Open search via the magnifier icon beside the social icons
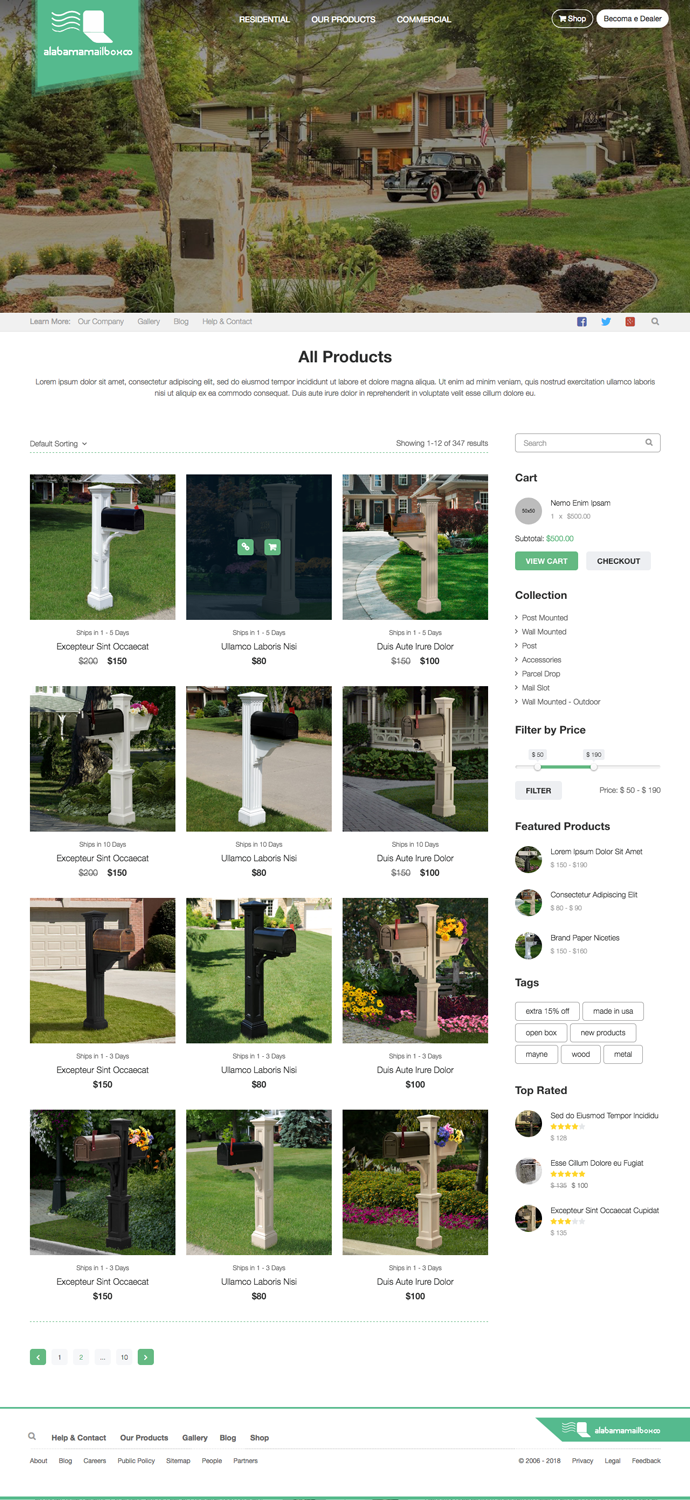This screenshot has width=690, height=1500. [656, 322]
